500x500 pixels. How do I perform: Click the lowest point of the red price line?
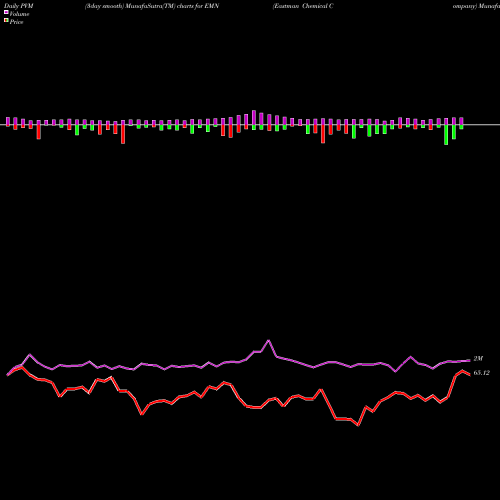pyautogui.click(x=358, y=425)
